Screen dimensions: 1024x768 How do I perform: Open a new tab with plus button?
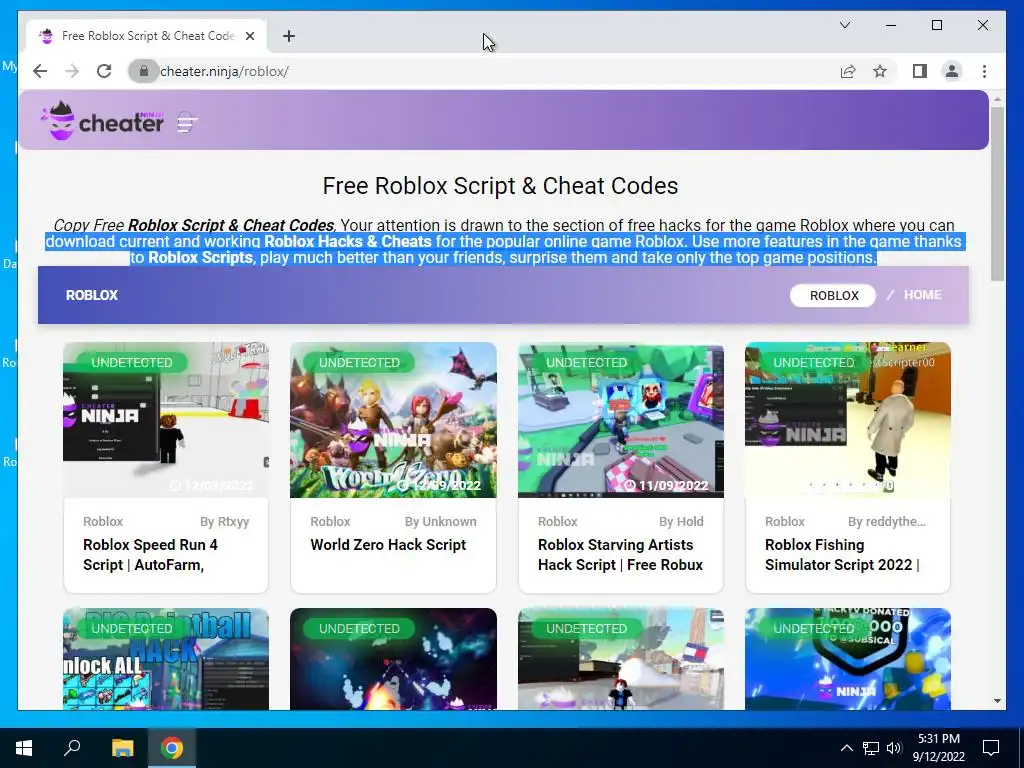coord(289,36)
